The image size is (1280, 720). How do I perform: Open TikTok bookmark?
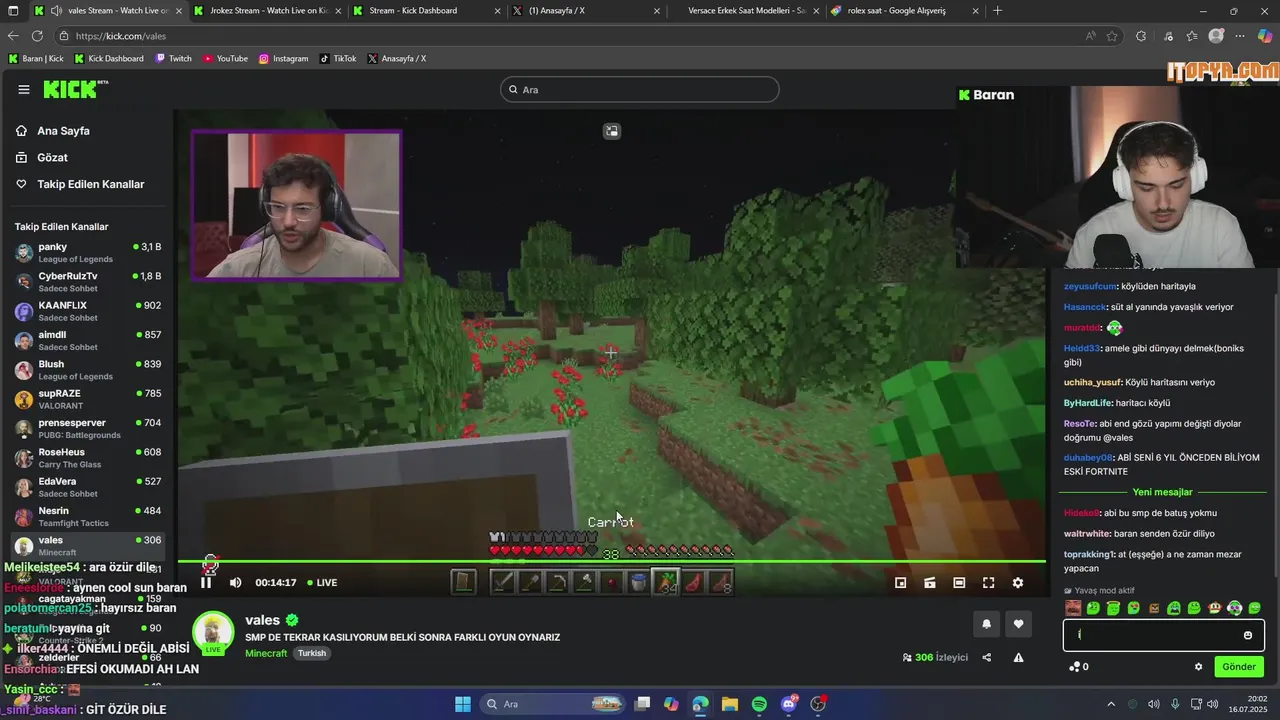338,59
